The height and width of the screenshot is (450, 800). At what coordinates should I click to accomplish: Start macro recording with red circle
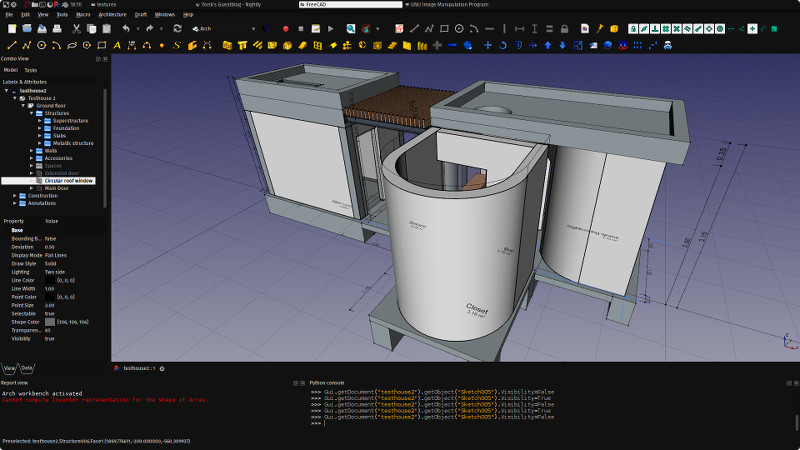pos(285,29)
